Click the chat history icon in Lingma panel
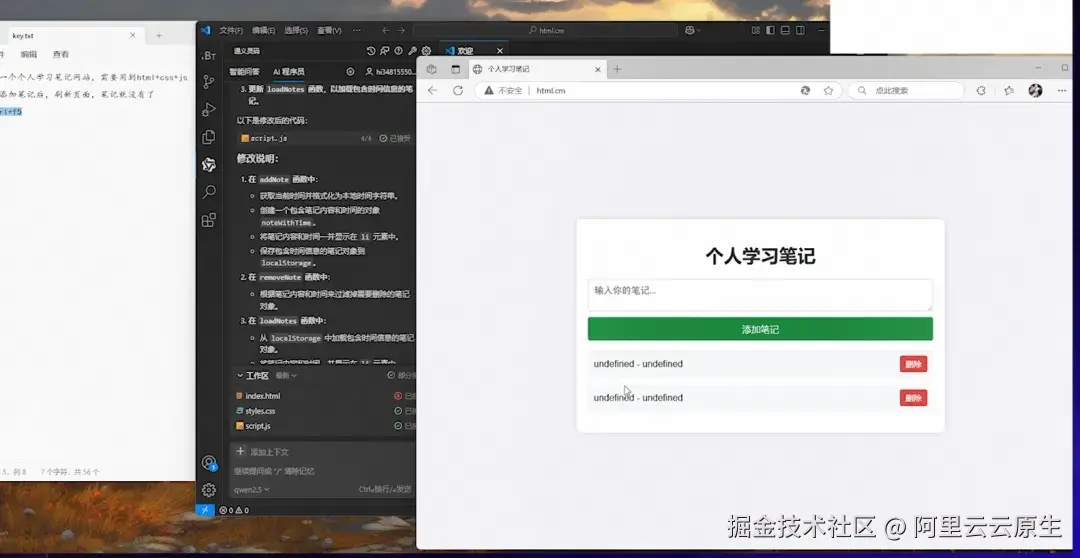The width and height of the screenshot is (1080, 558). pyautogui.click(x=371, y=51)
